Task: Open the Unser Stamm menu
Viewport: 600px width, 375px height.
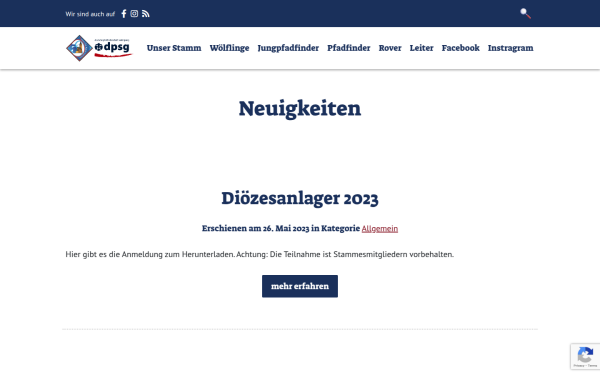Action: [174, 48]
